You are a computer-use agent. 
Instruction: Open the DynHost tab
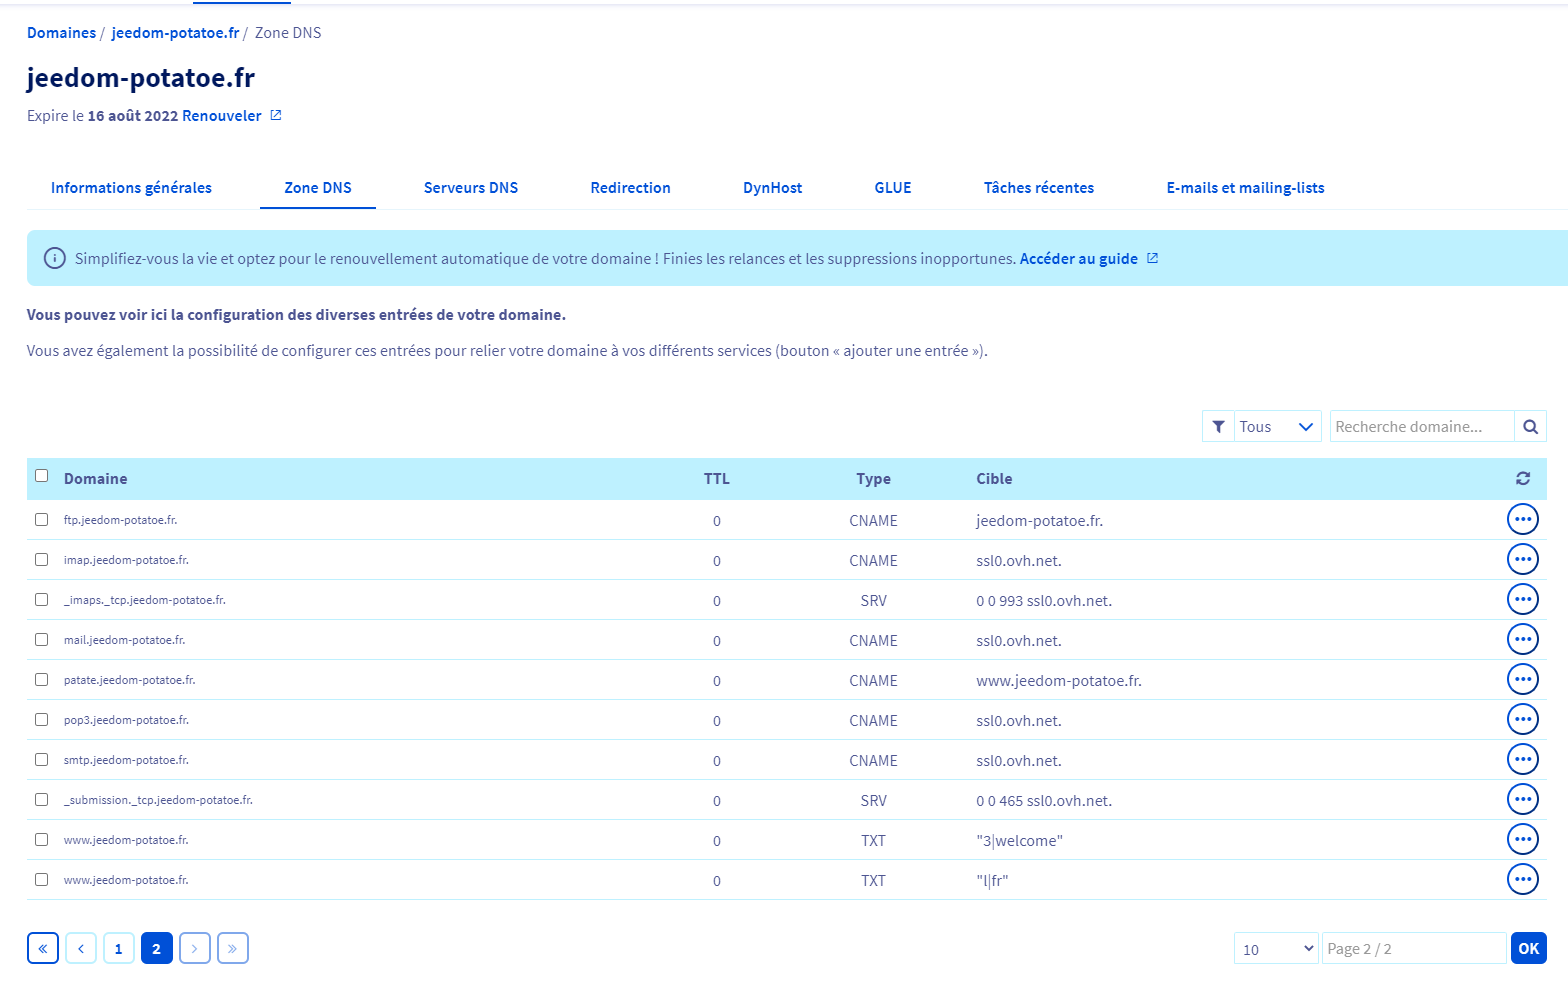[772, 188]
